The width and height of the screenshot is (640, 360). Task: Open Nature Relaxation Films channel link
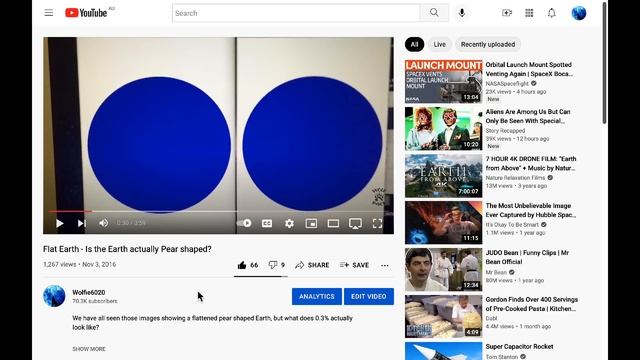pyautogui.click(x=515, y=178)
